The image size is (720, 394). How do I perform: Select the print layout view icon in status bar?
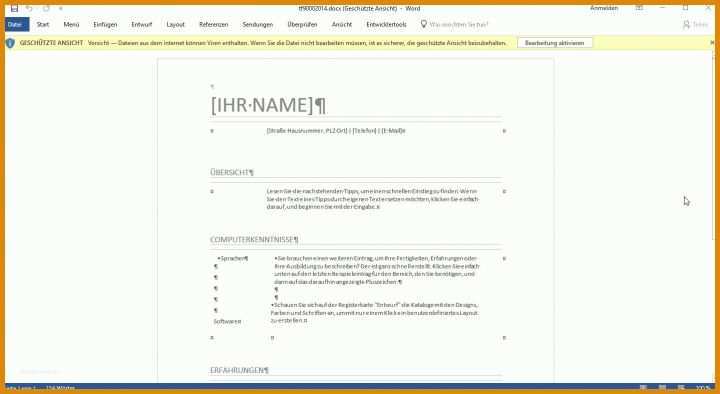(x=662, y=388)
